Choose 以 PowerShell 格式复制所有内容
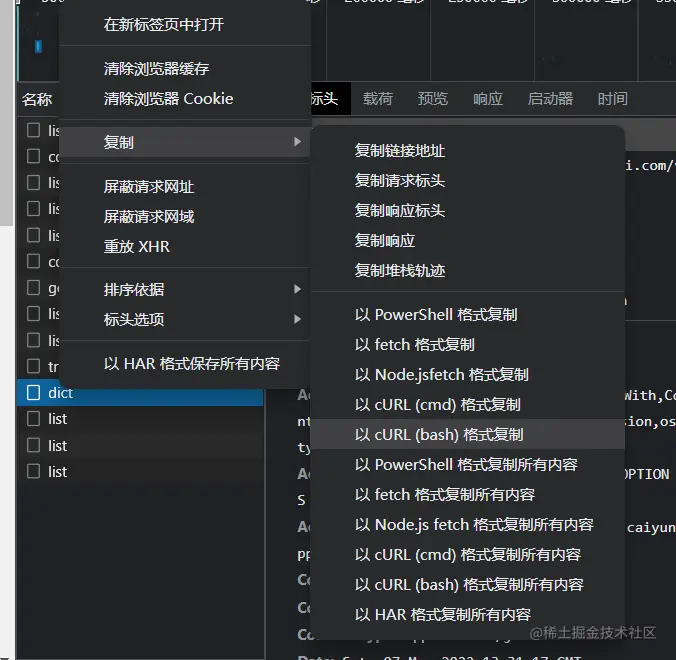This screenshot has width=676, height=660. pyautogui.click(x=468, y=465)
